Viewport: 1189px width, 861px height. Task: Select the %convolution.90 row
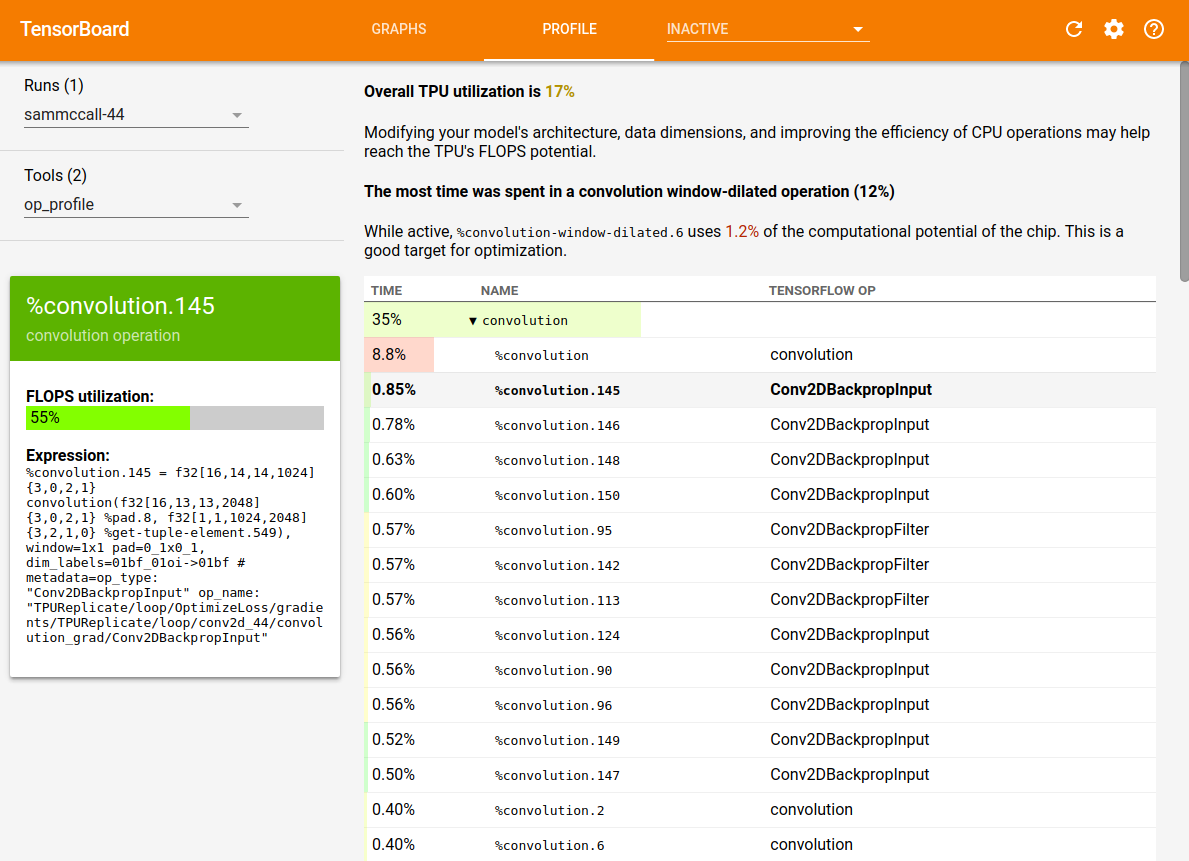[760, 669]
